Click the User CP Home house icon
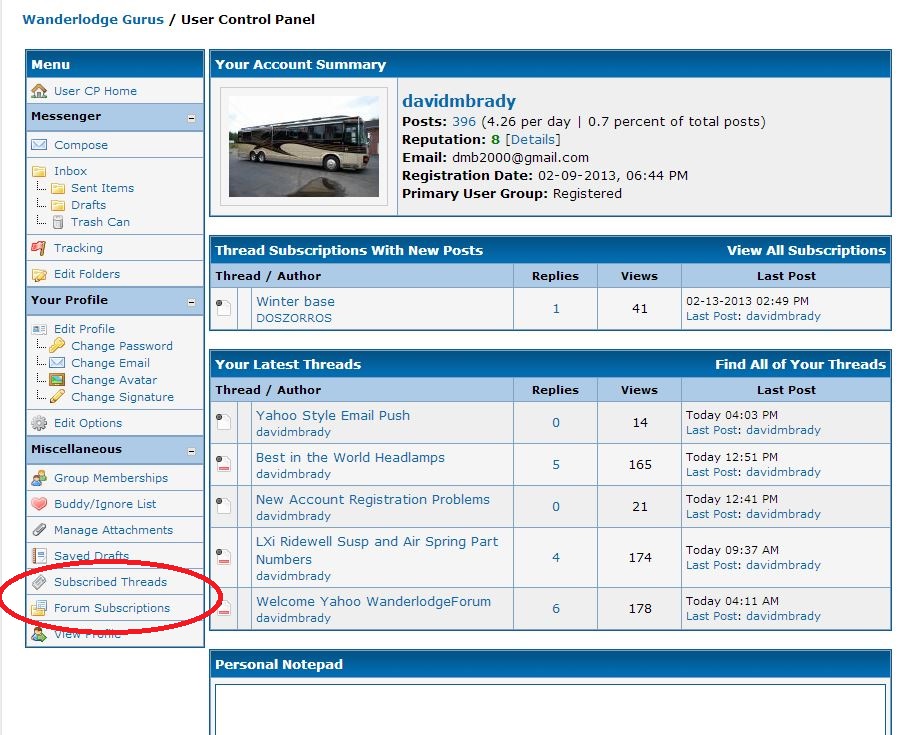 pos(39,91)
